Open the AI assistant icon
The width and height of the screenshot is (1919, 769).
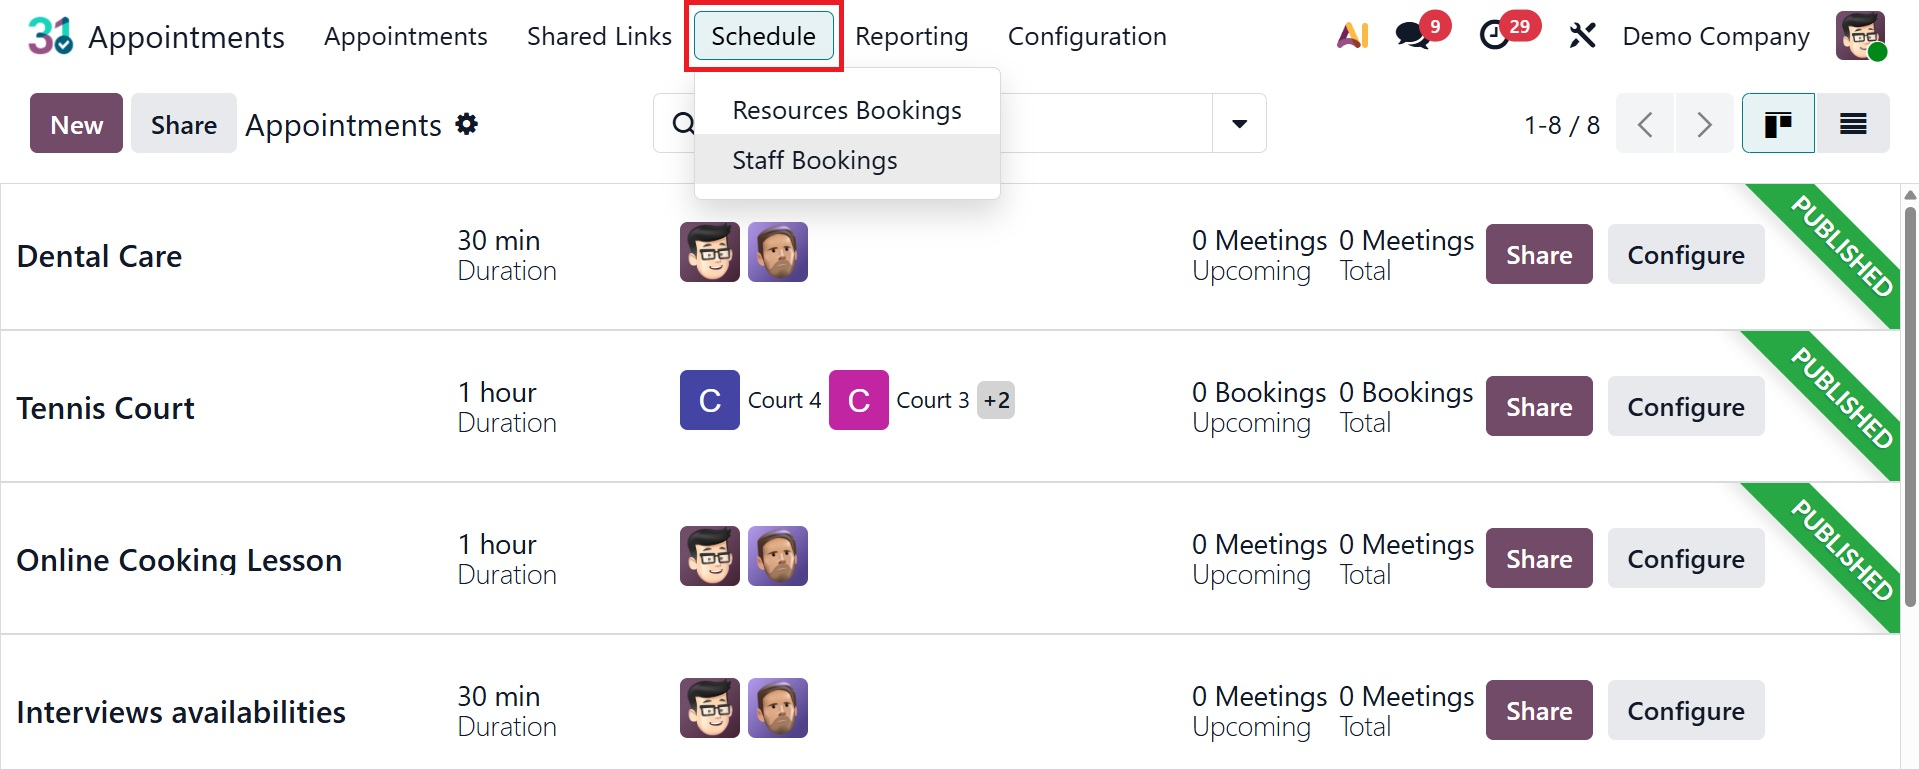click(1352, 35)
